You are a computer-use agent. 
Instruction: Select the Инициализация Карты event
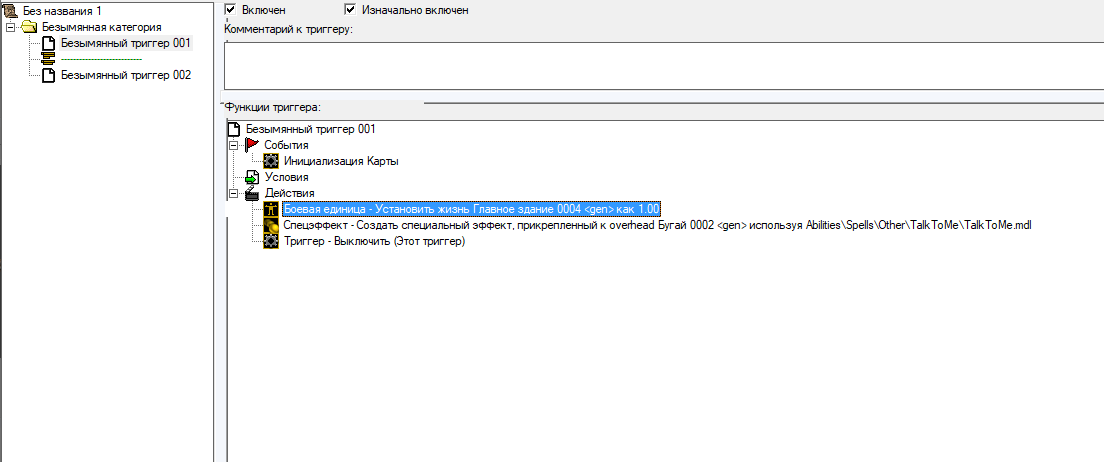pos(341,161)
